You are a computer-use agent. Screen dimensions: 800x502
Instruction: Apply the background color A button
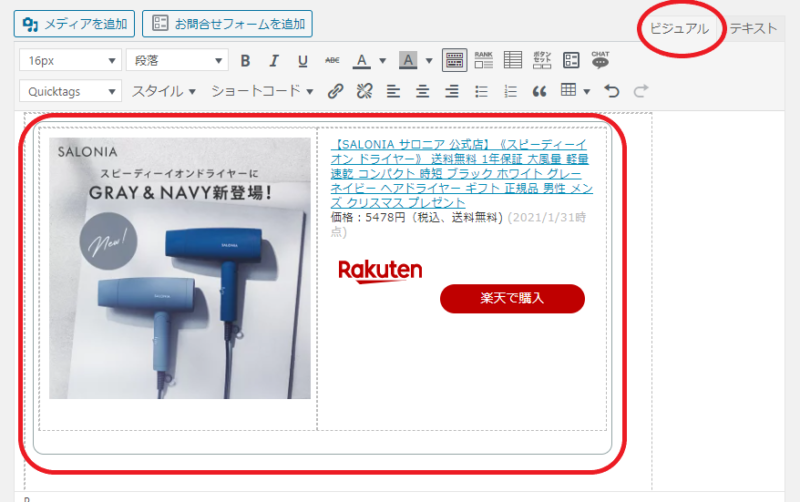point(408,61)
